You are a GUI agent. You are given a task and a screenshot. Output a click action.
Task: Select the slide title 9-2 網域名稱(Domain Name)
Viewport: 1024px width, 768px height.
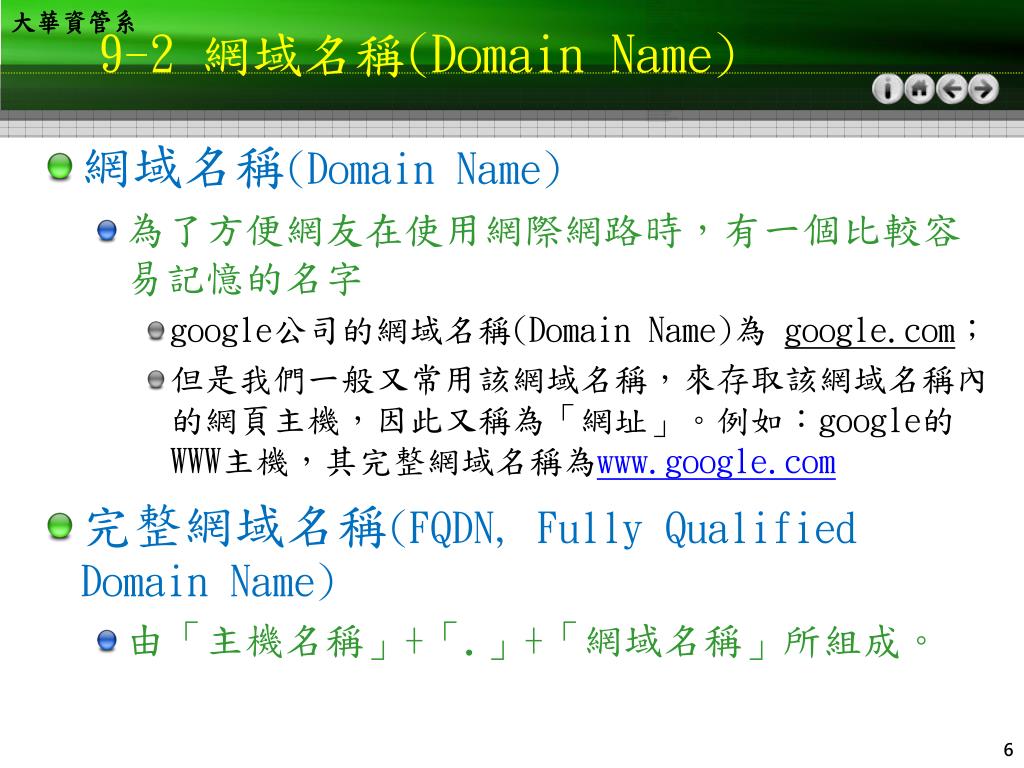click(x=418, y=55)
